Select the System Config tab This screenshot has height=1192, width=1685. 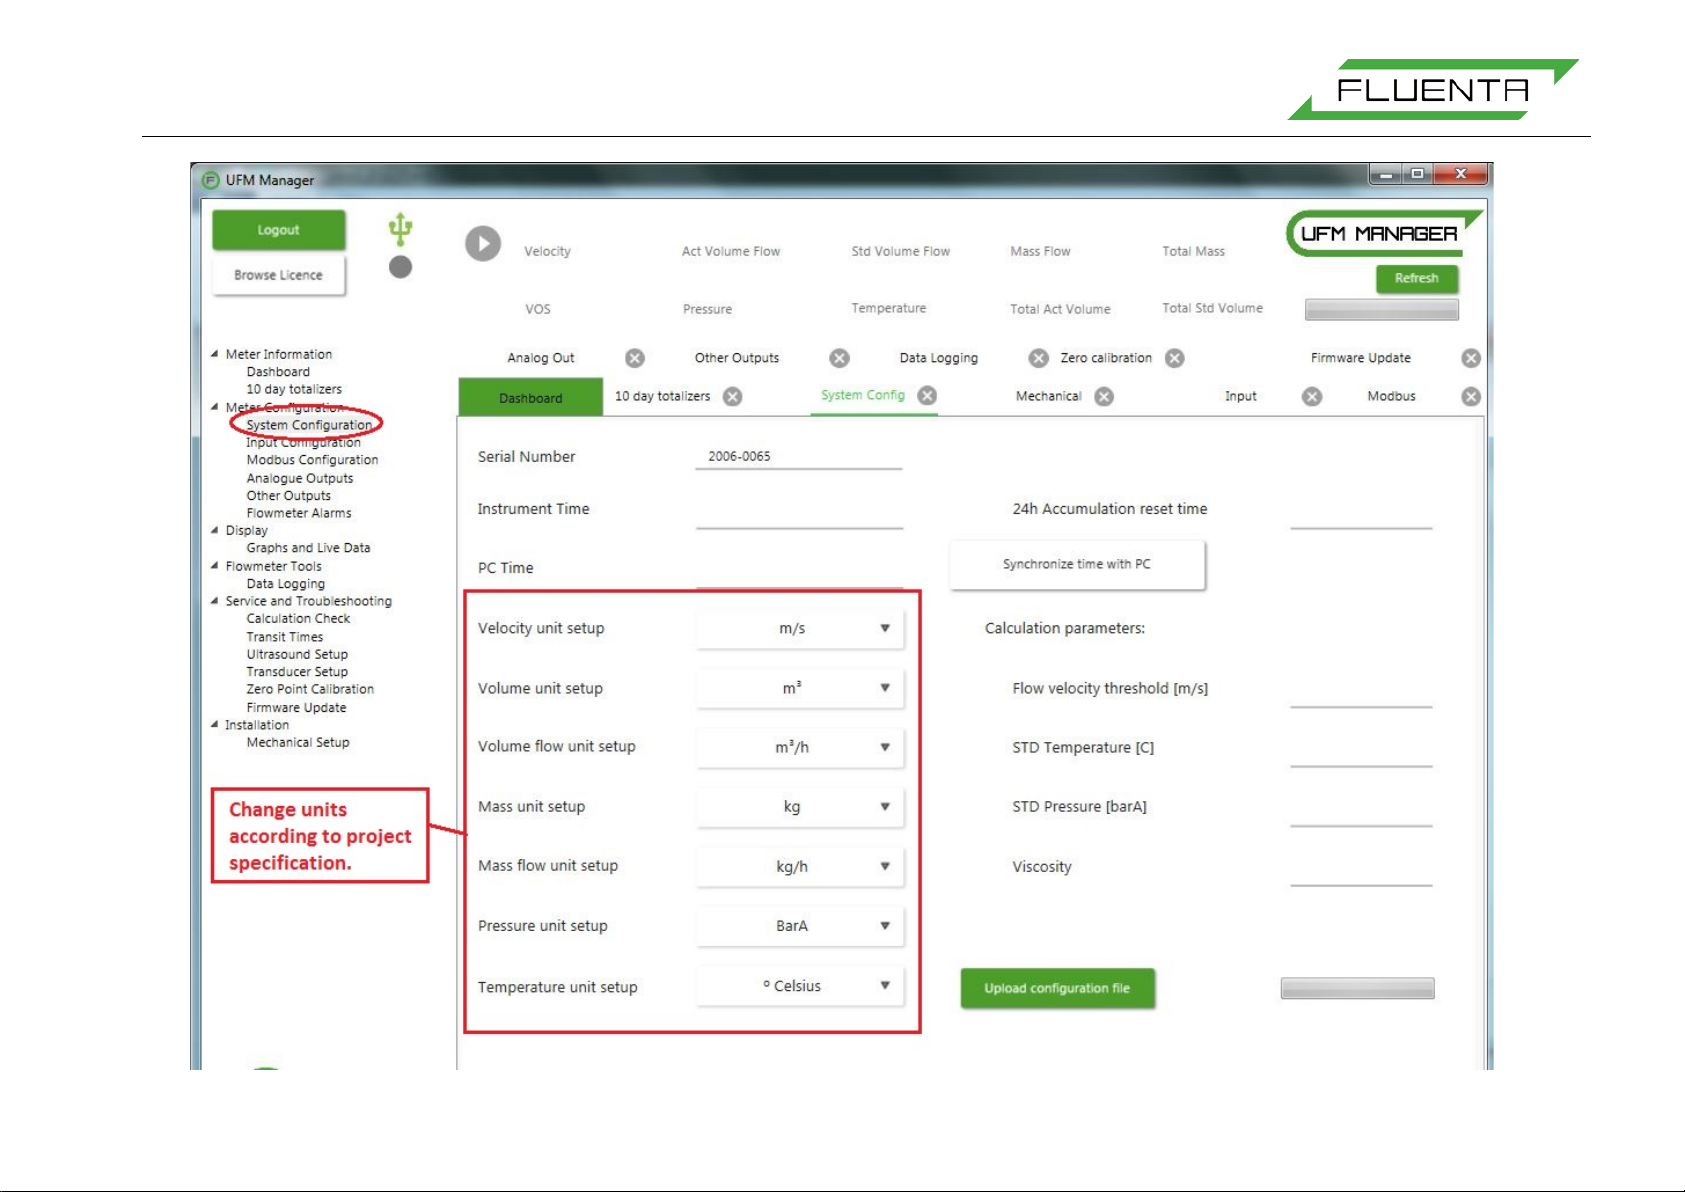863,396
